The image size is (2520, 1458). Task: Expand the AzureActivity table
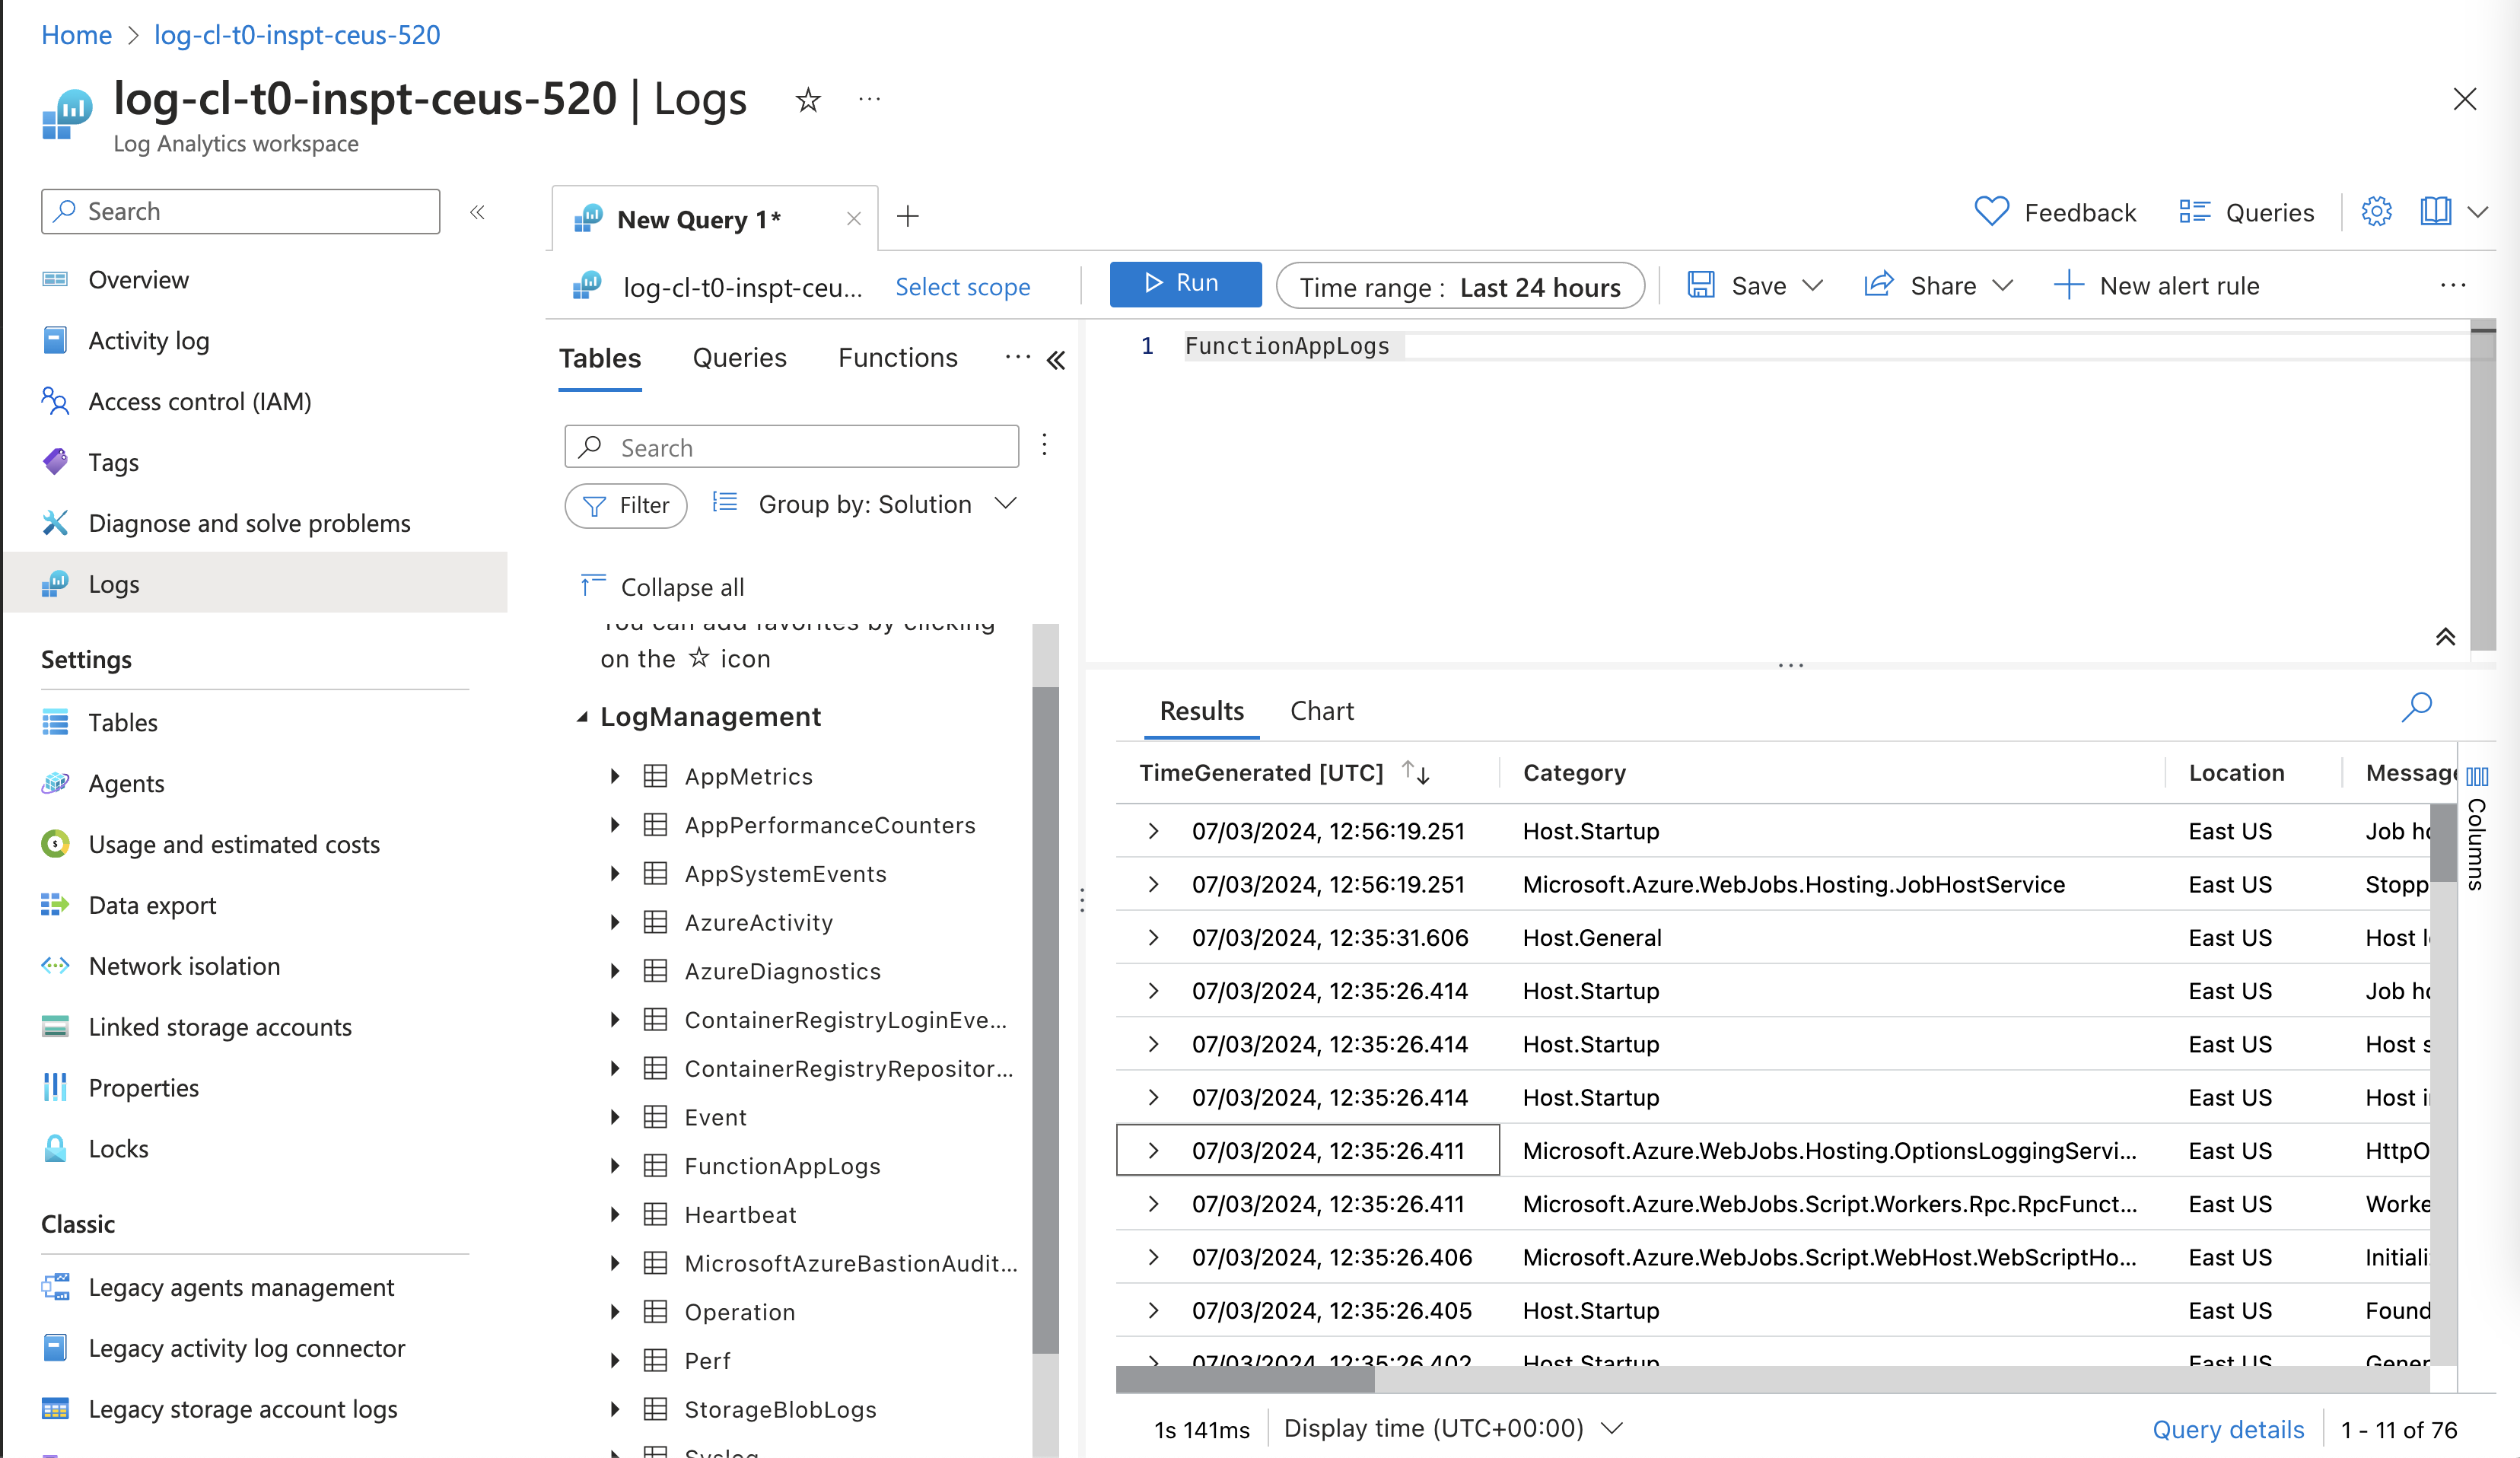614,922
